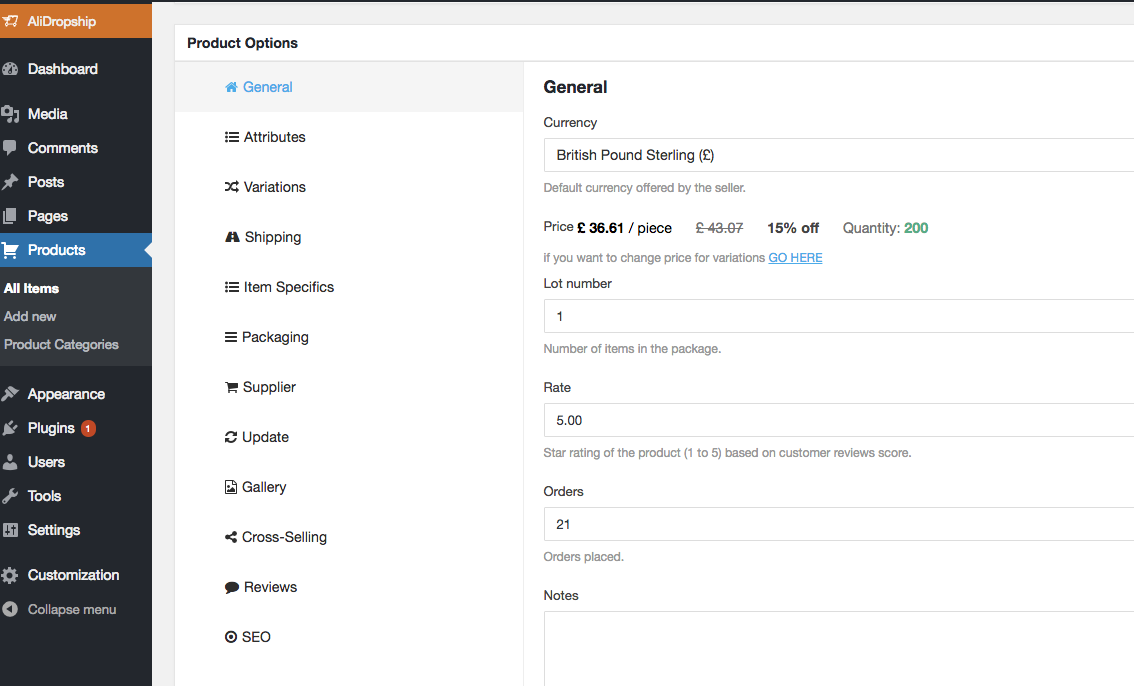Click the Settings sliders icon
1134x686 pixels.
pos(10,530)
